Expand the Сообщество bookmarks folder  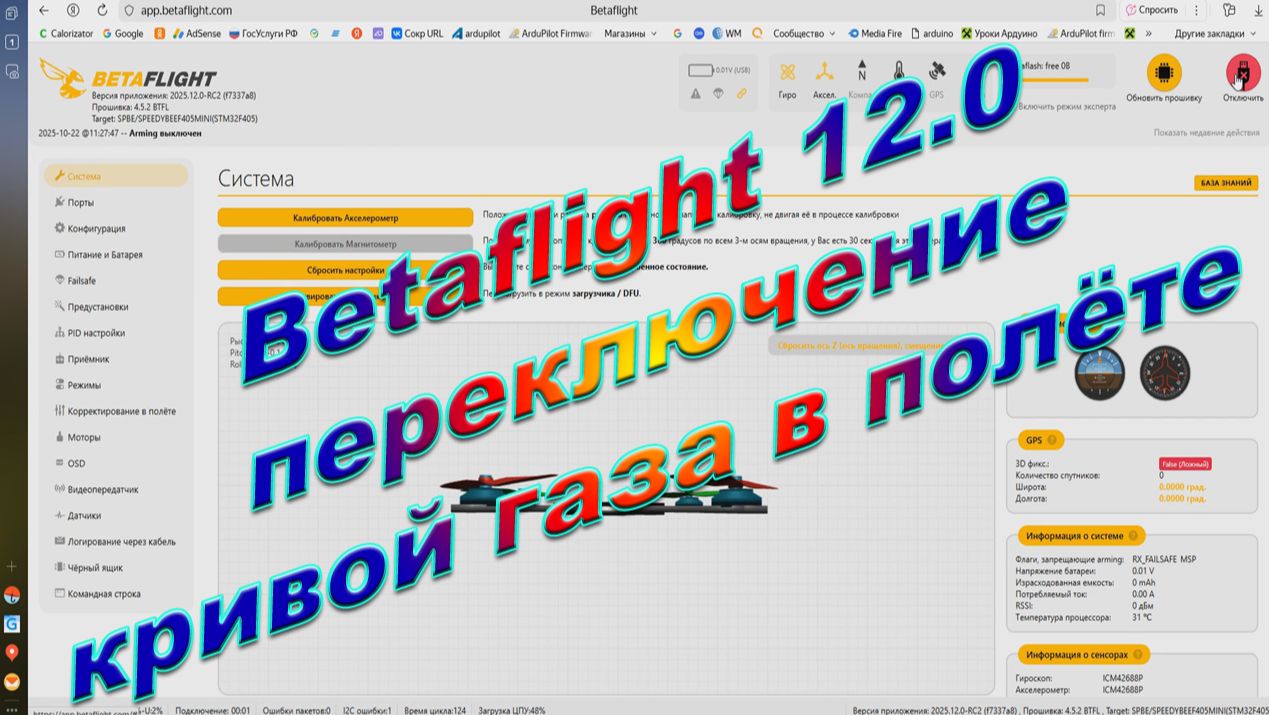click(x=803, y=33)
